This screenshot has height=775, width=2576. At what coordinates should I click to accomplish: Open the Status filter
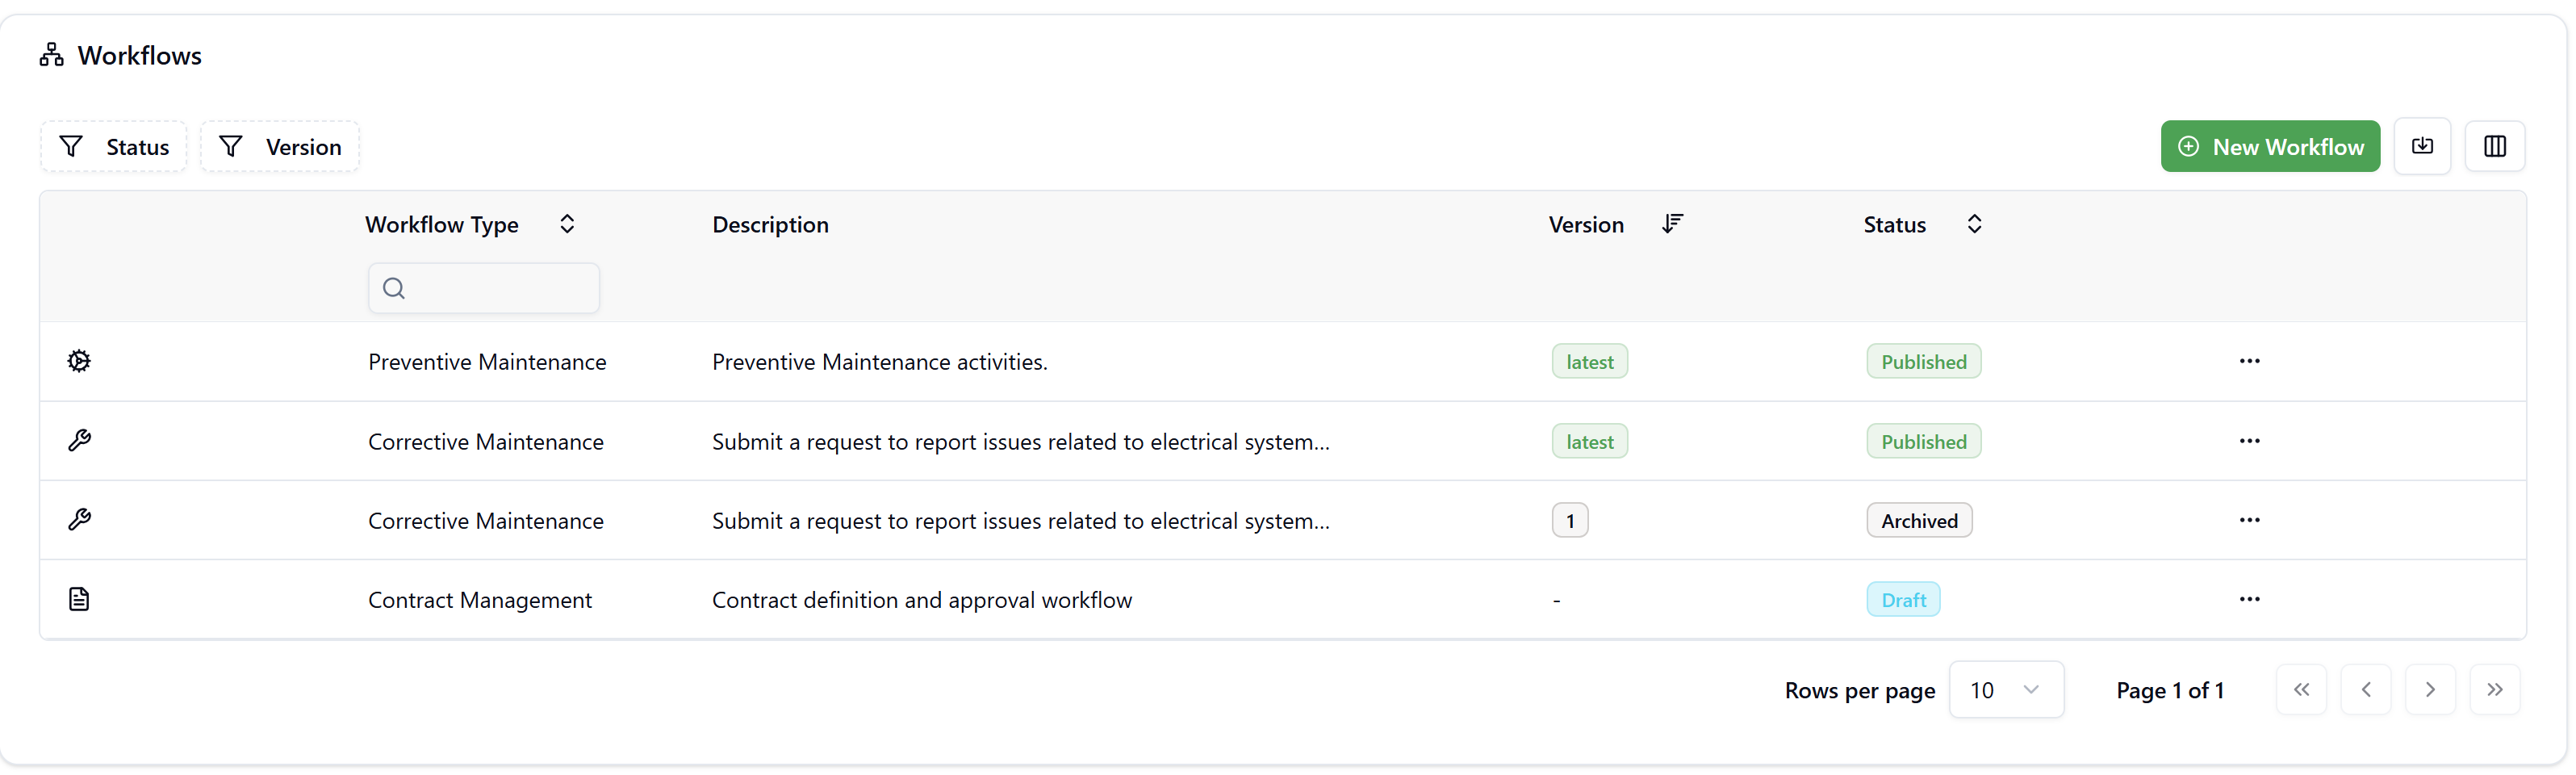tap(113, 147)
